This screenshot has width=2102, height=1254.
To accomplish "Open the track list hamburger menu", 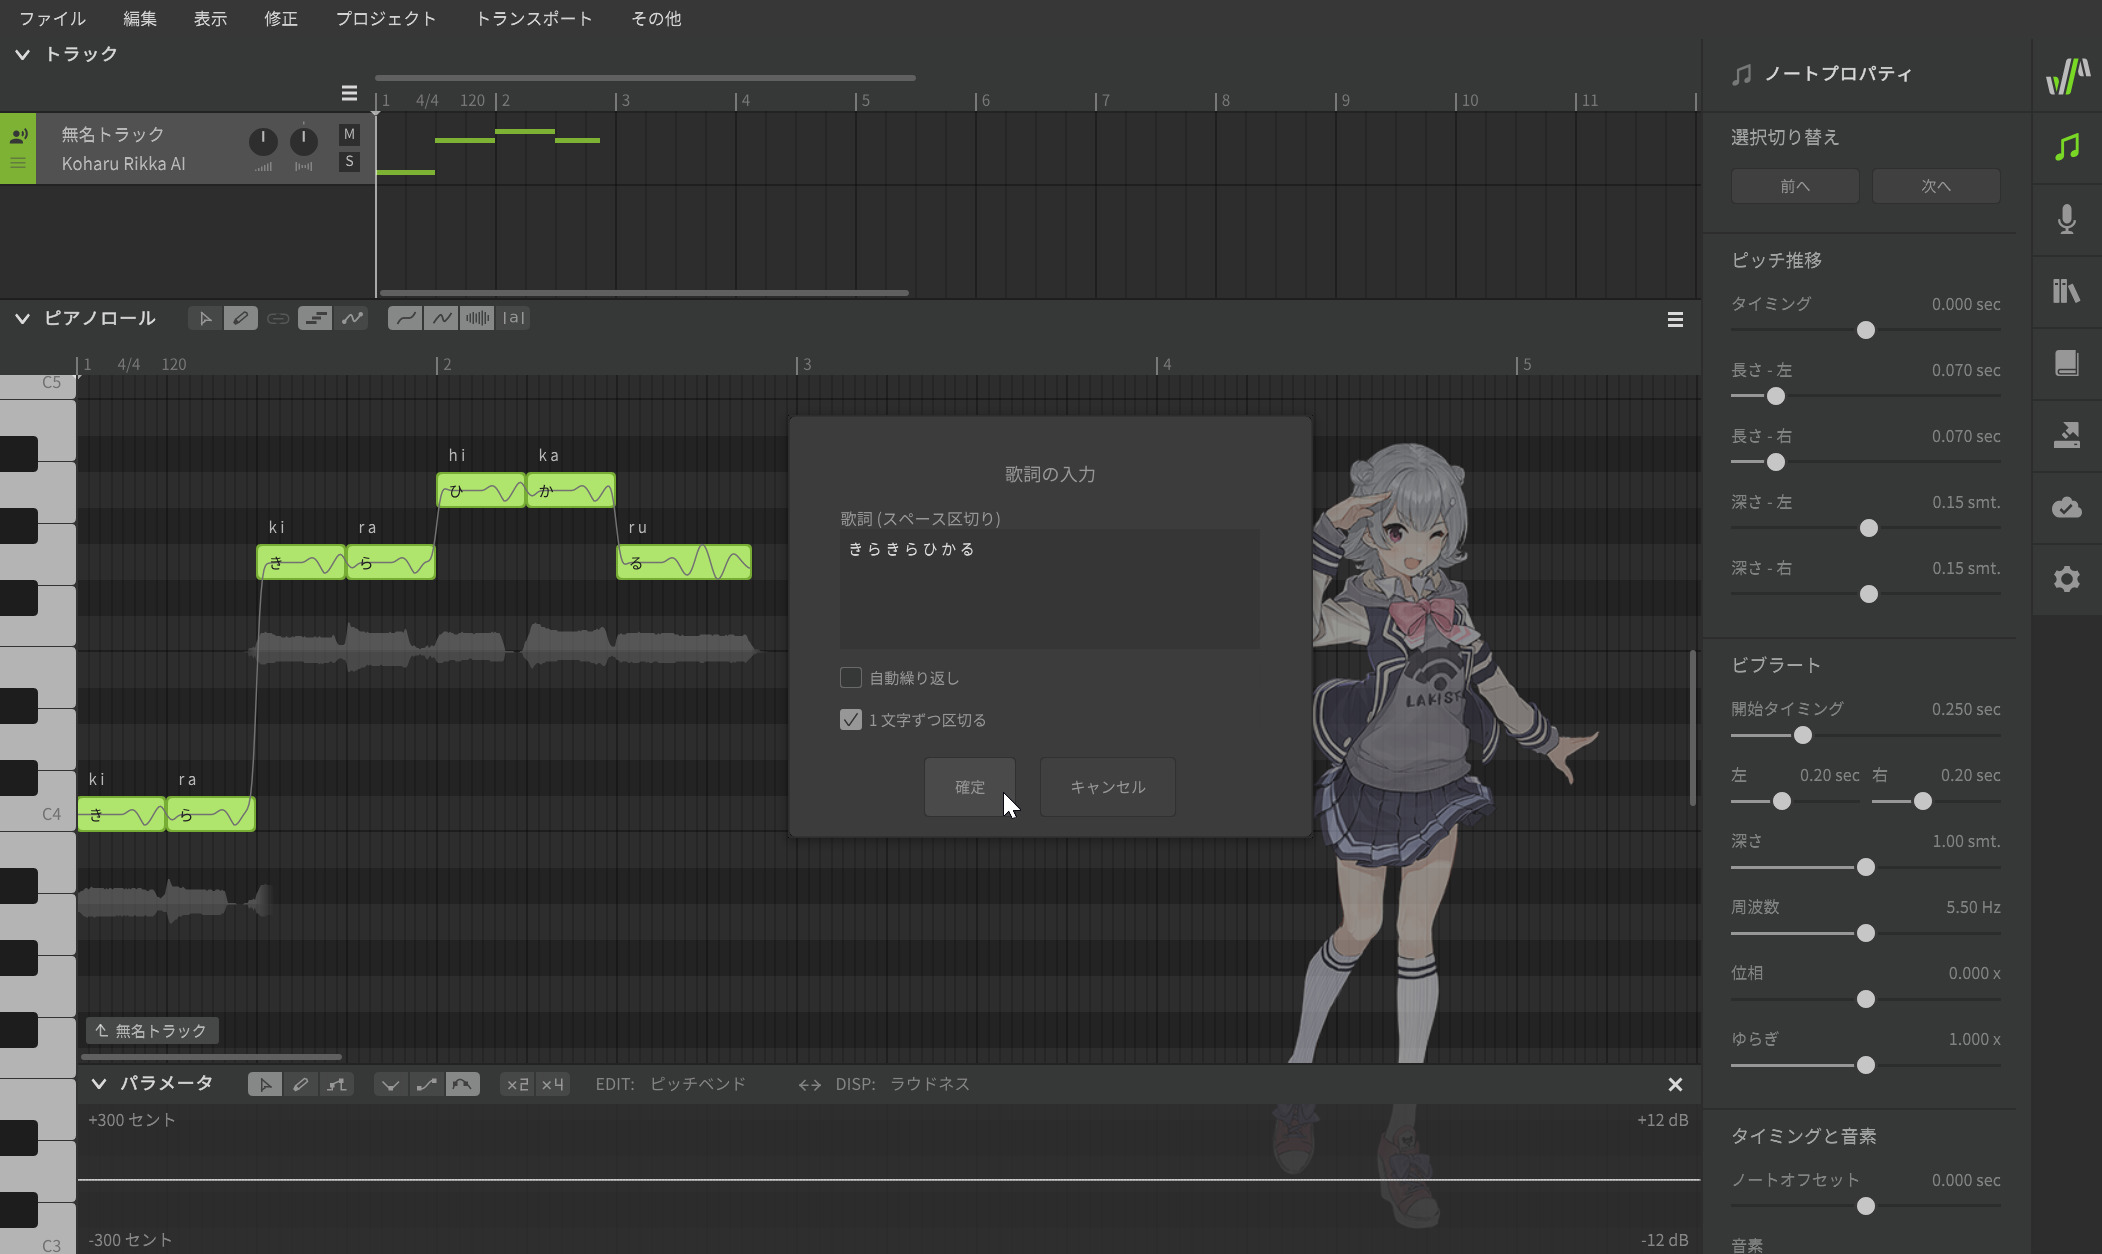I will pos(349,93).
